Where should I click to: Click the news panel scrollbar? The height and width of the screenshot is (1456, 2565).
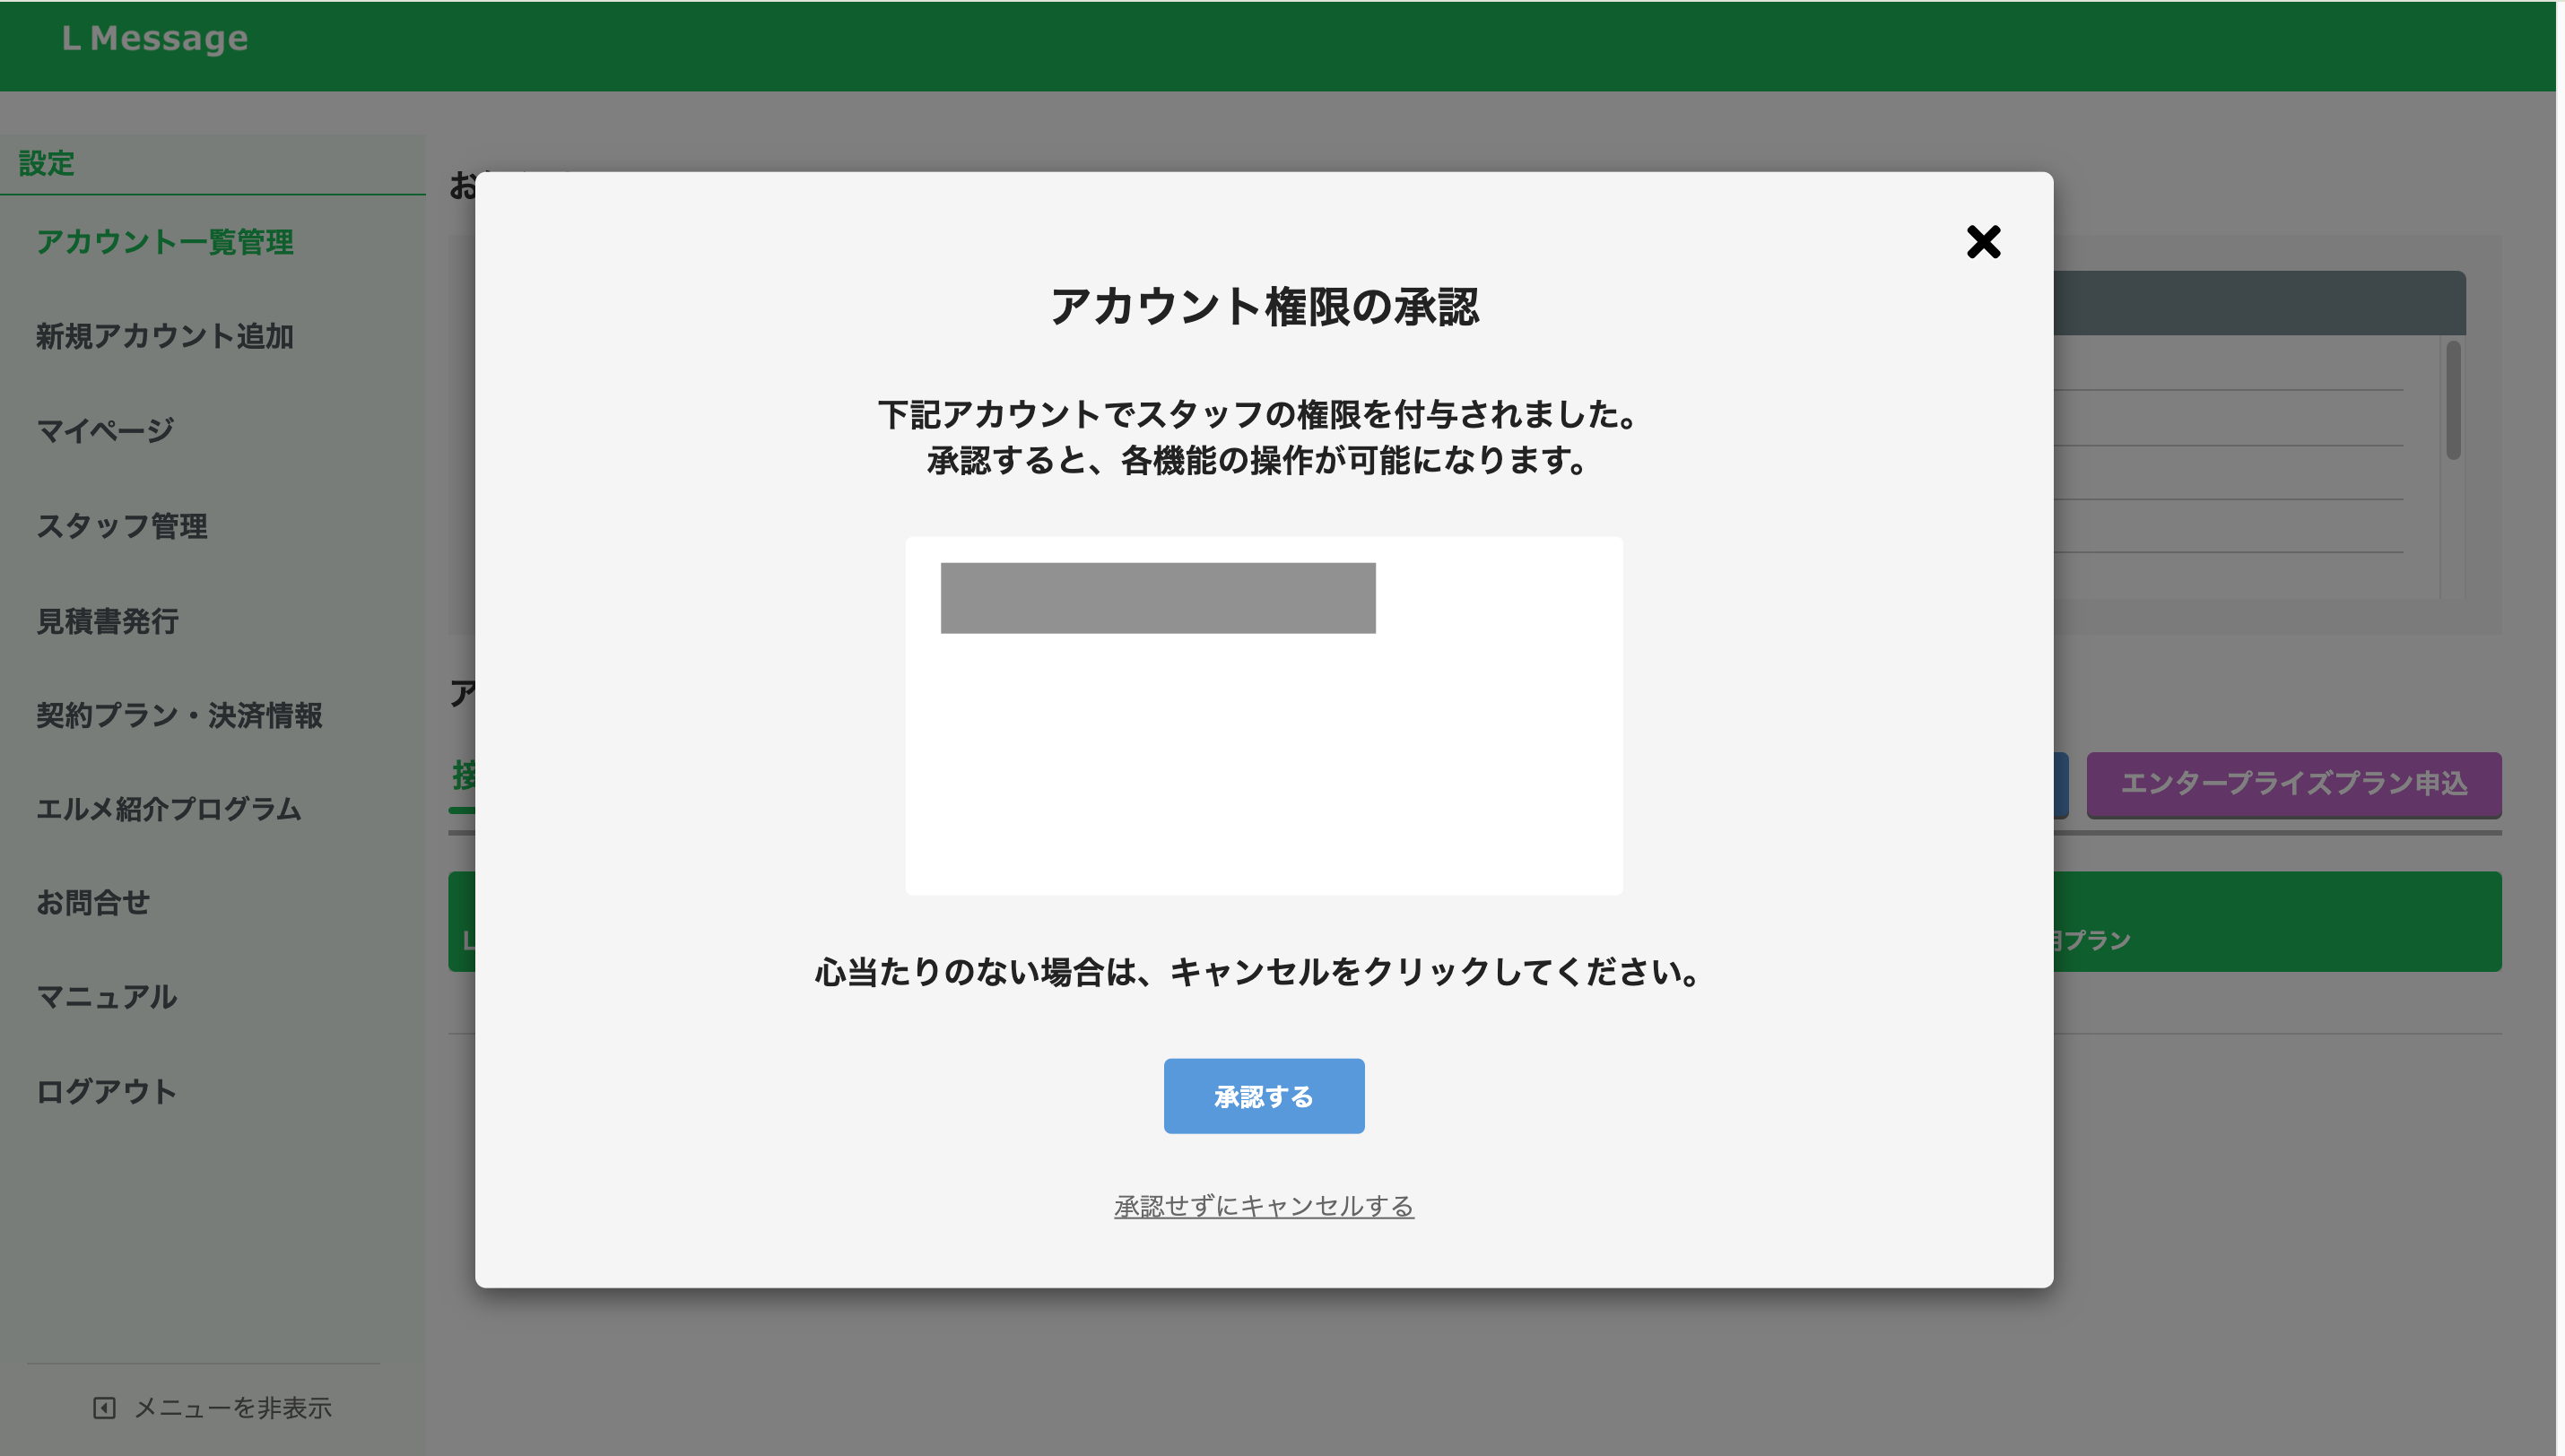point(2452,401)
